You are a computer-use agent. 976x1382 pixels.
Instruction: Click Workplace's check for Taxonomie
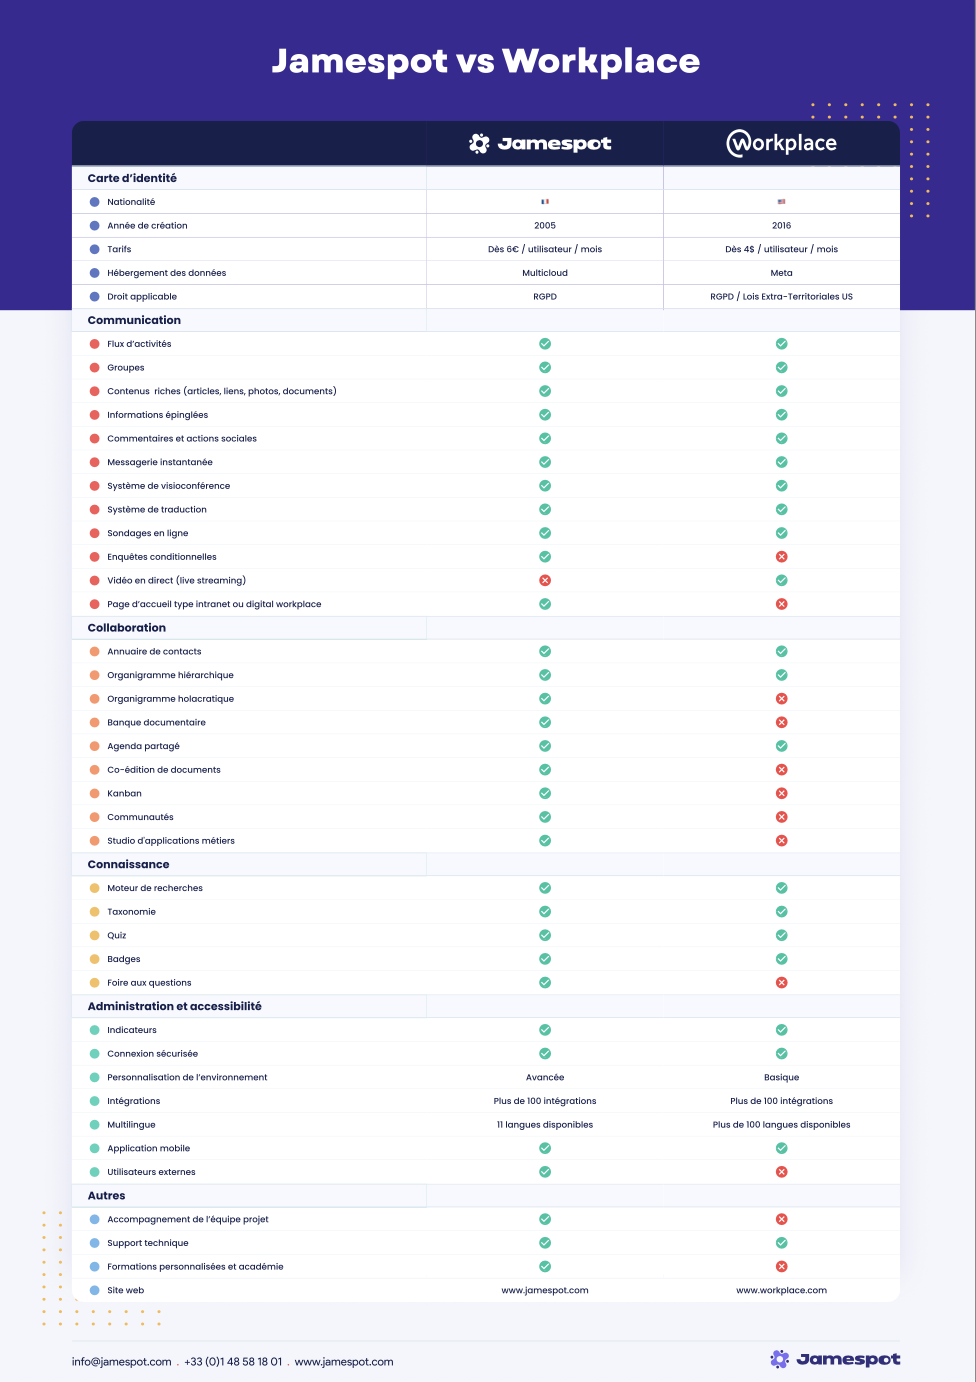click(782, 912)
